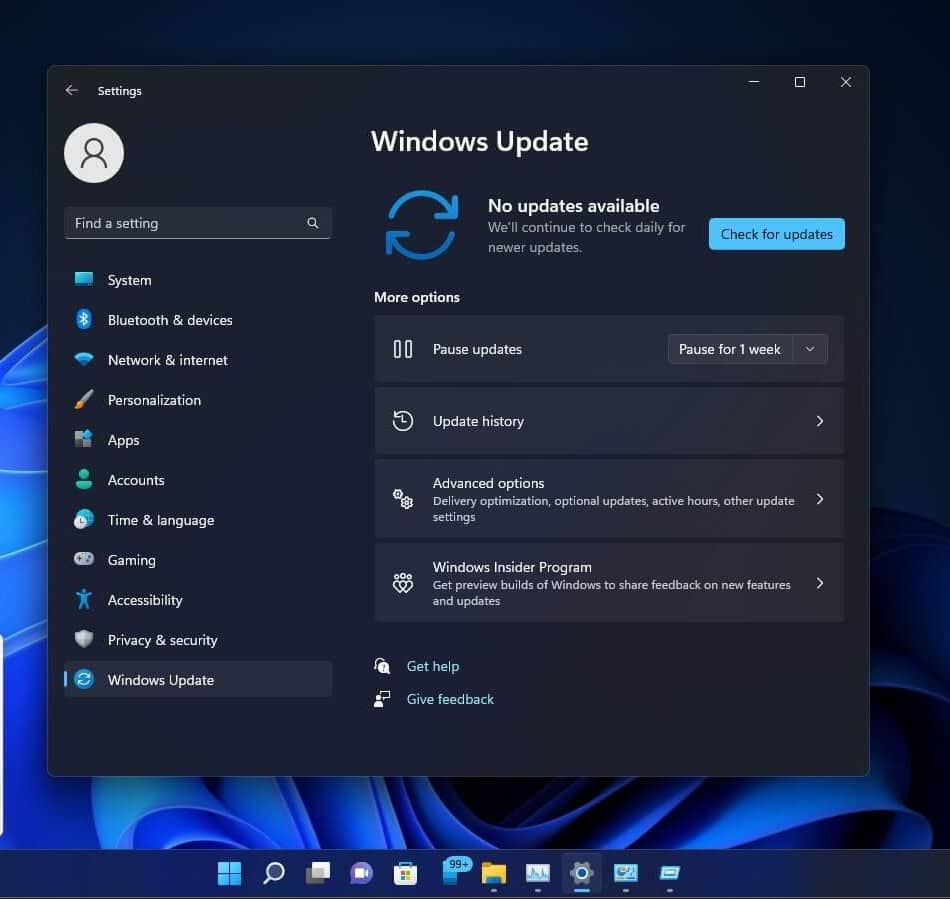
Task: Click the Windows Update sidebar icon
Action: pos(84,679)
